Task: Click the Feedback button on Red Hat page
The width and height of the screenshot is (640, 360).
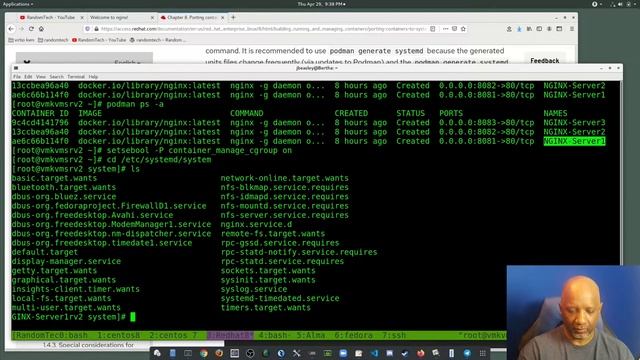Action: 544,60
